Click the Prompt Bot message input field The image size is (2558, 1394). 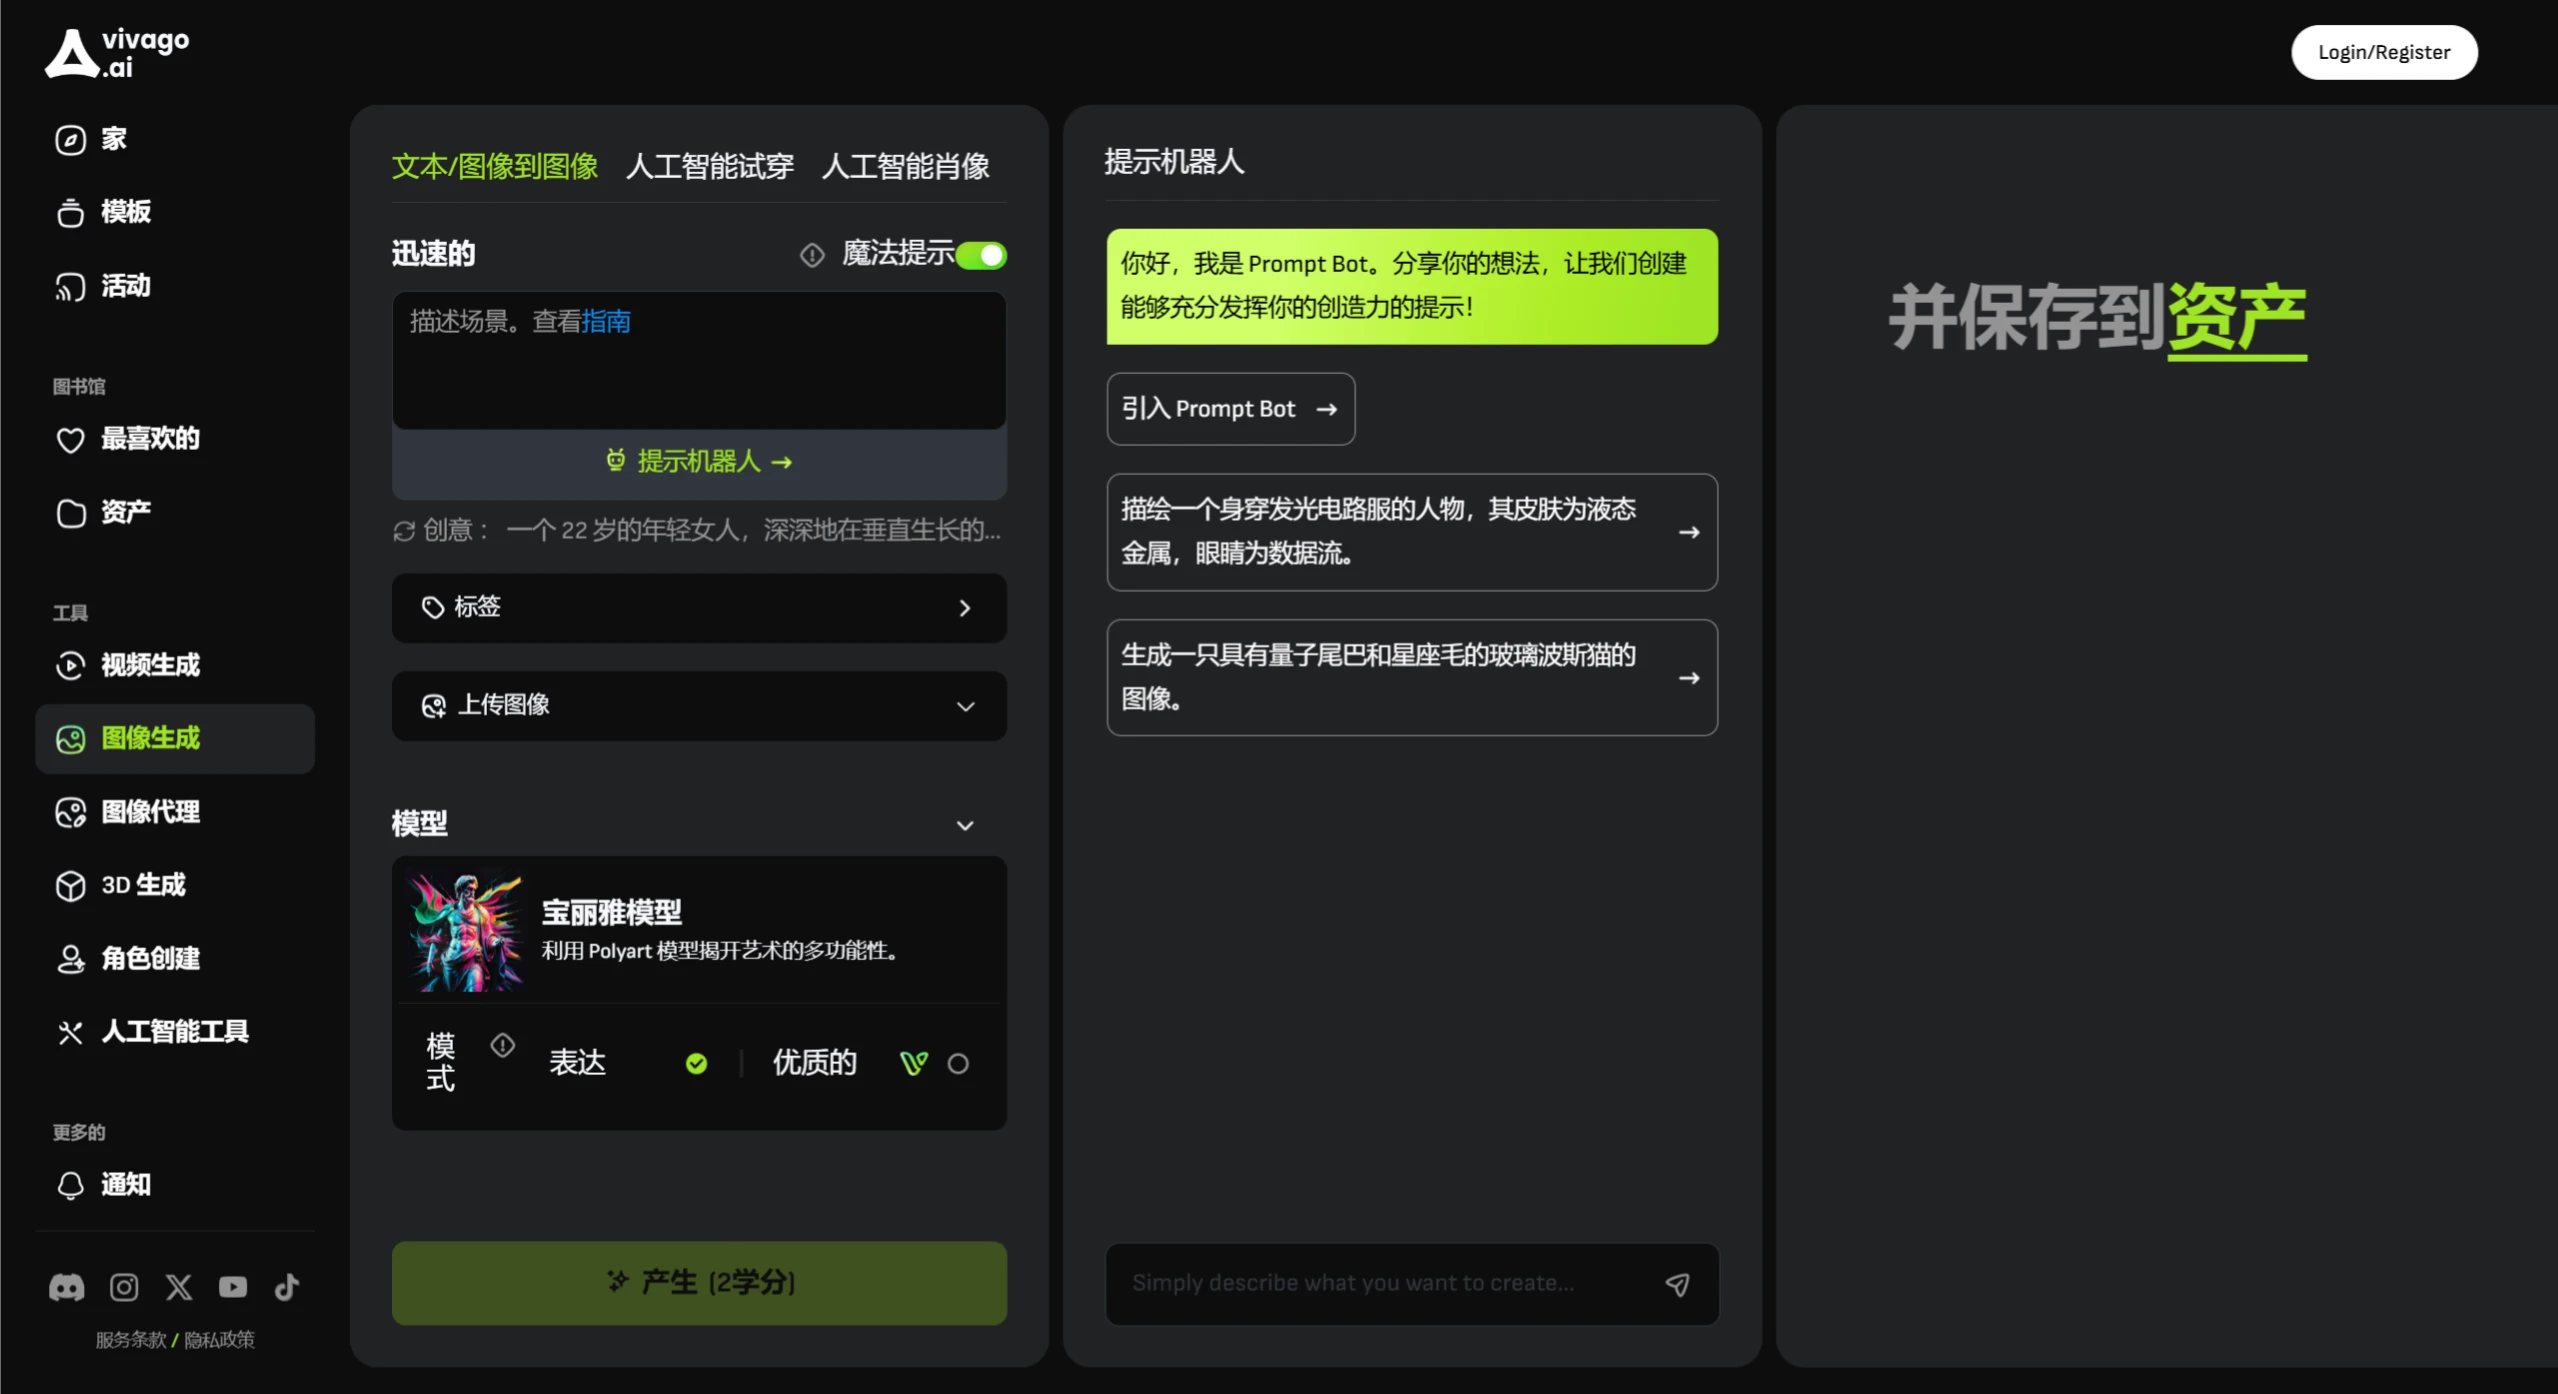click(x=1380, y=1283)
